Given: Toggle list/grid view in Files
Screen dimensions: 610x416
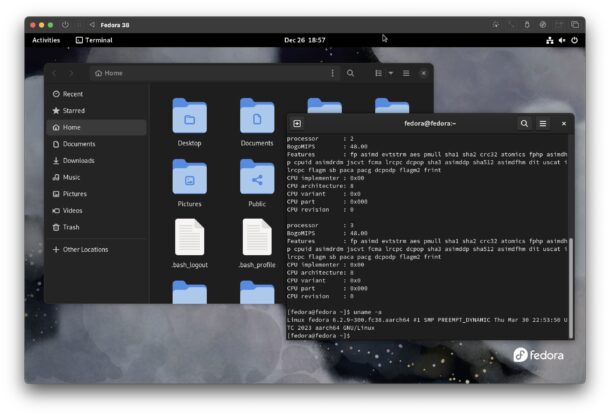Looking at the screenshot, I should 378,73.
